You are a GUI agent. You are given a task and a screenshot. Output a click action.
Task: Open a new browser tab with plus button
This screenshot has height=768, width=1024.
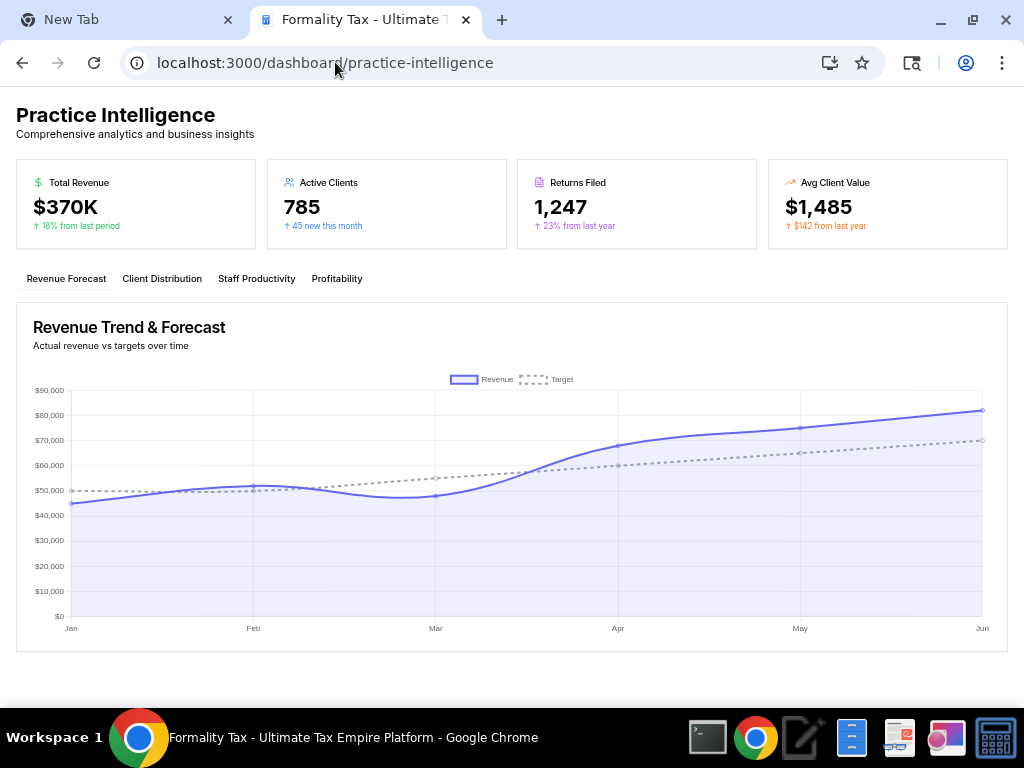502,20
